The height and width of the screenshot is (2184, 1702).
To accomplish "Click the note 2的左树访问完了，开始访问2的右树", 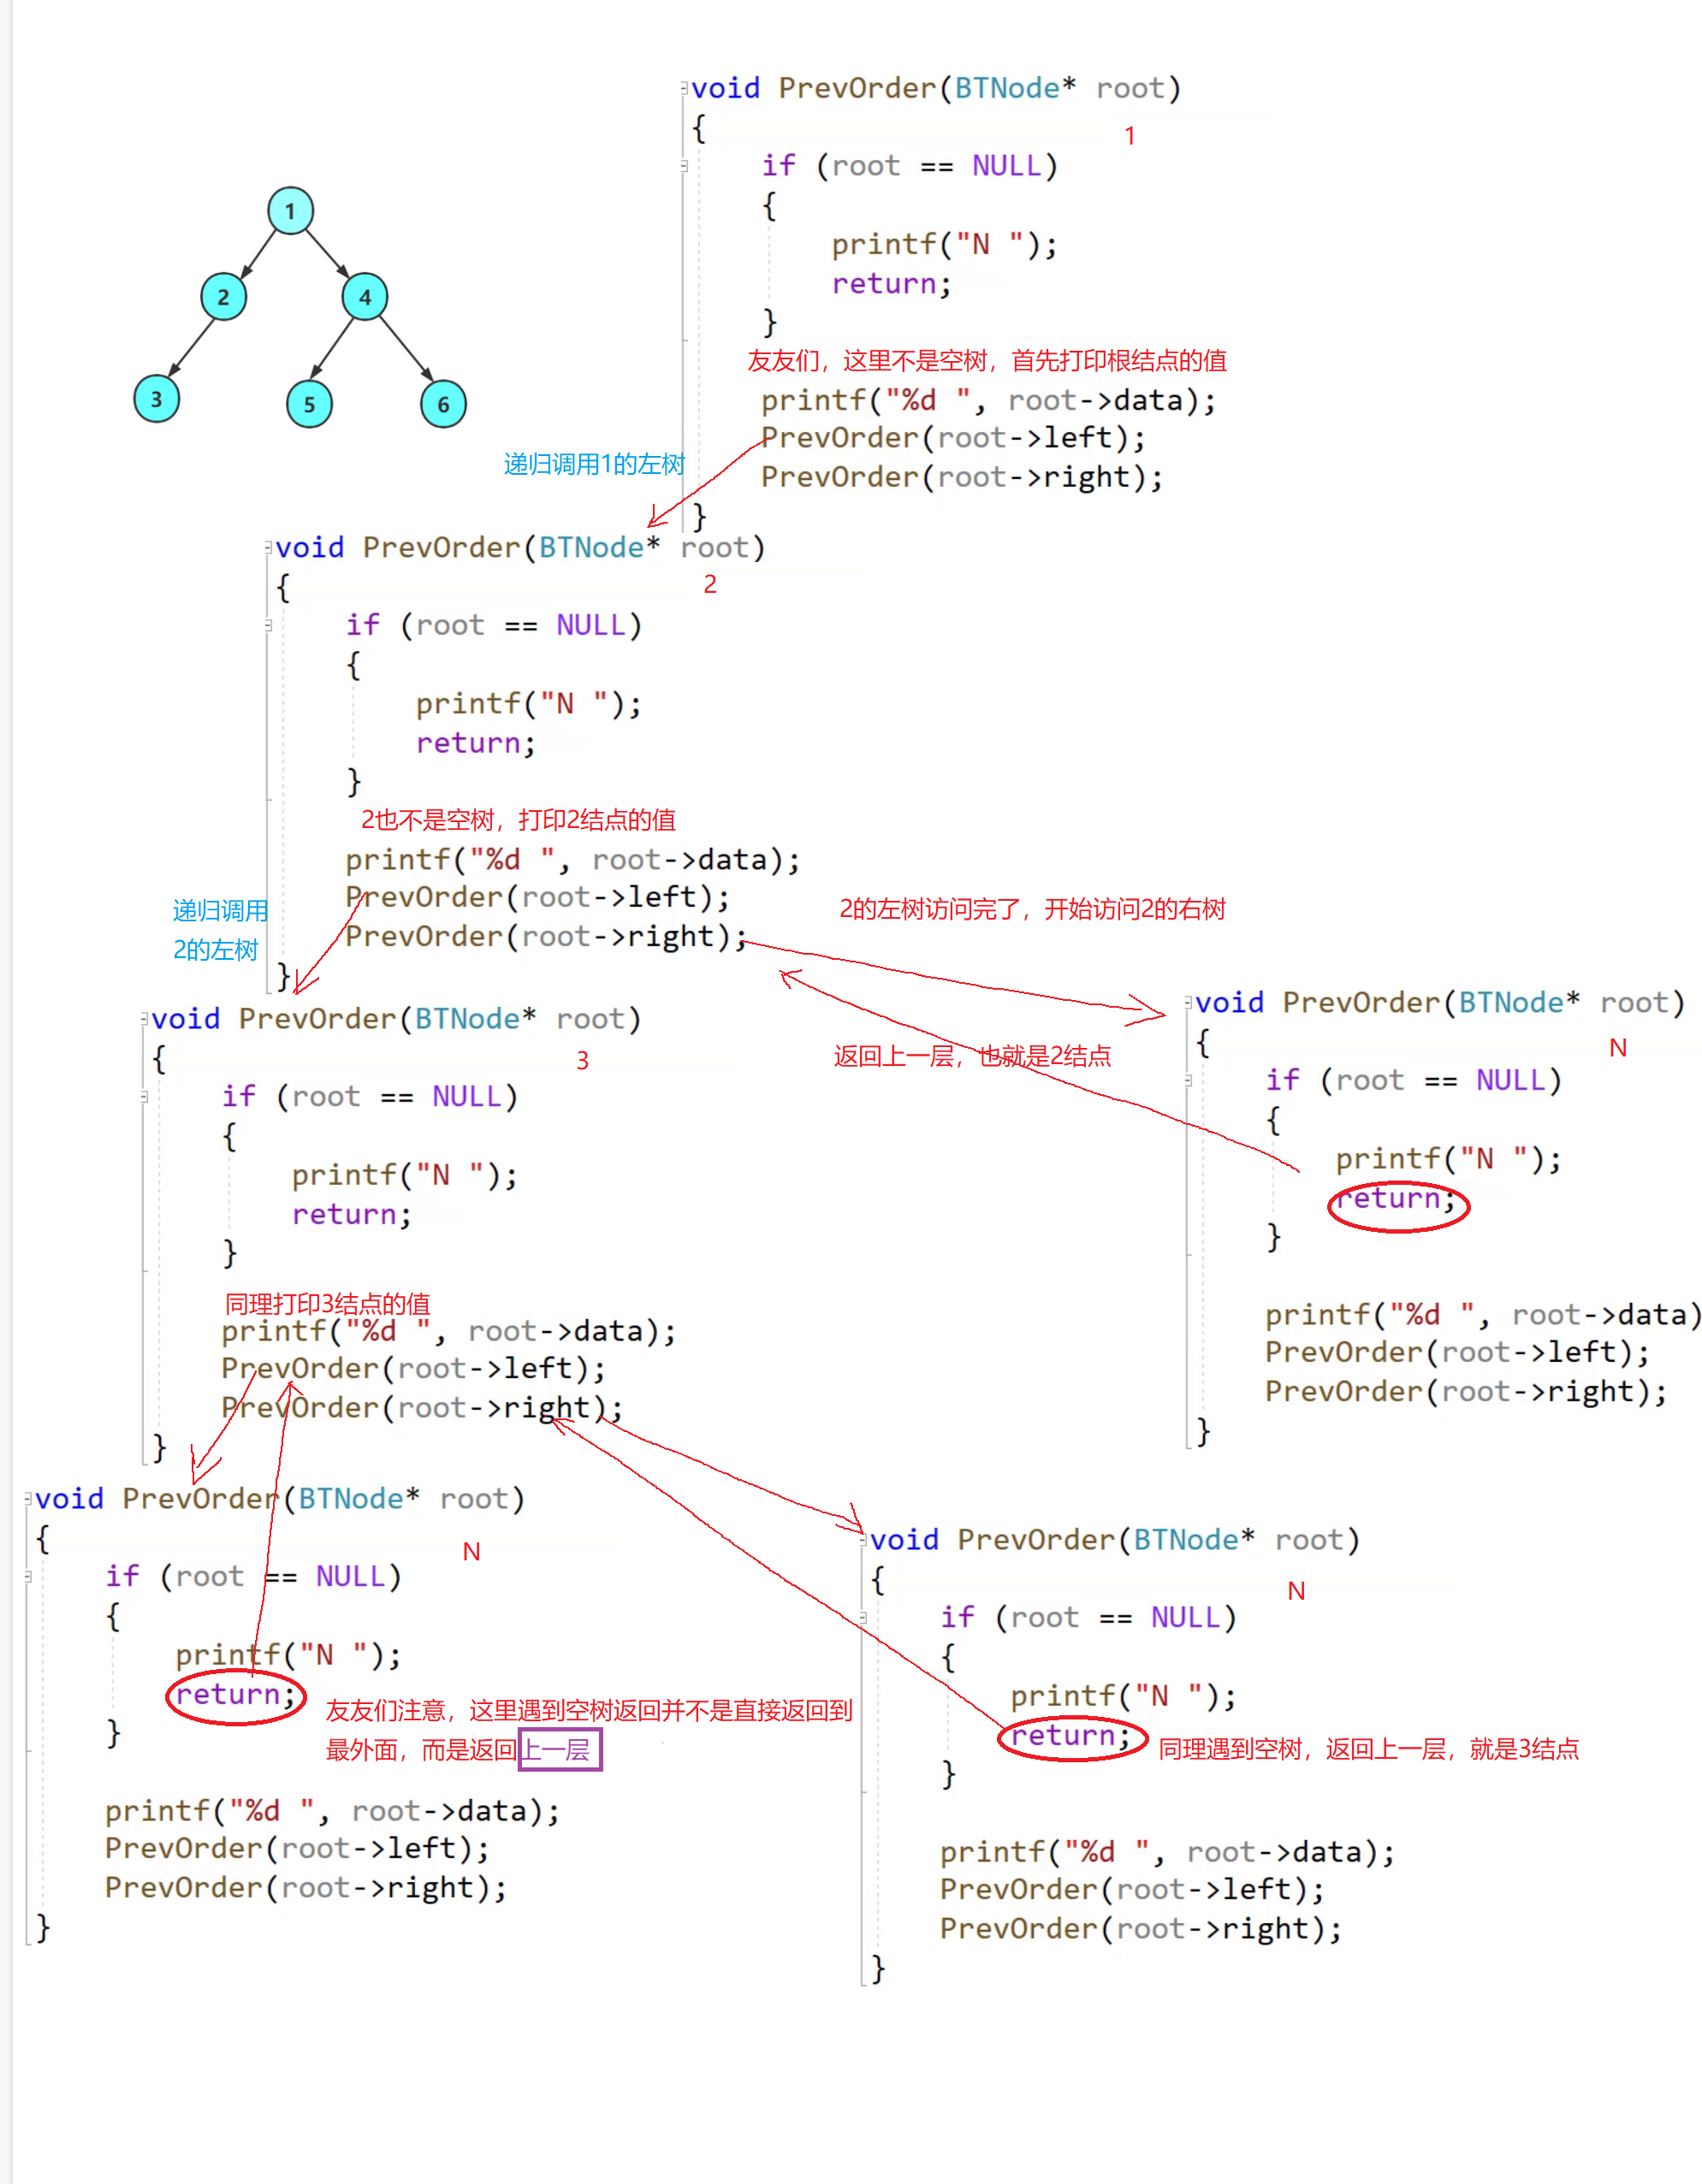I will (x=1032, y=909).
